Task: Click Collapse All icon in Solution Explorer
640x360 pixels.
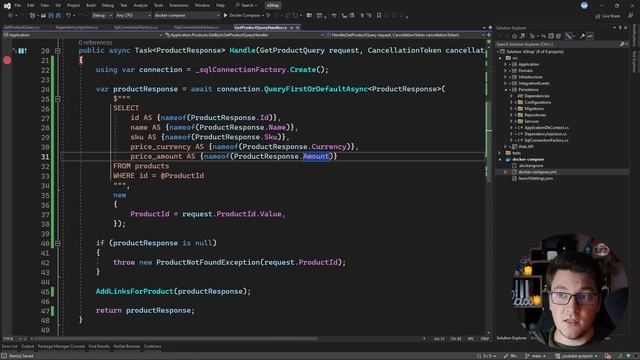Action: click(x=551, y=36)
